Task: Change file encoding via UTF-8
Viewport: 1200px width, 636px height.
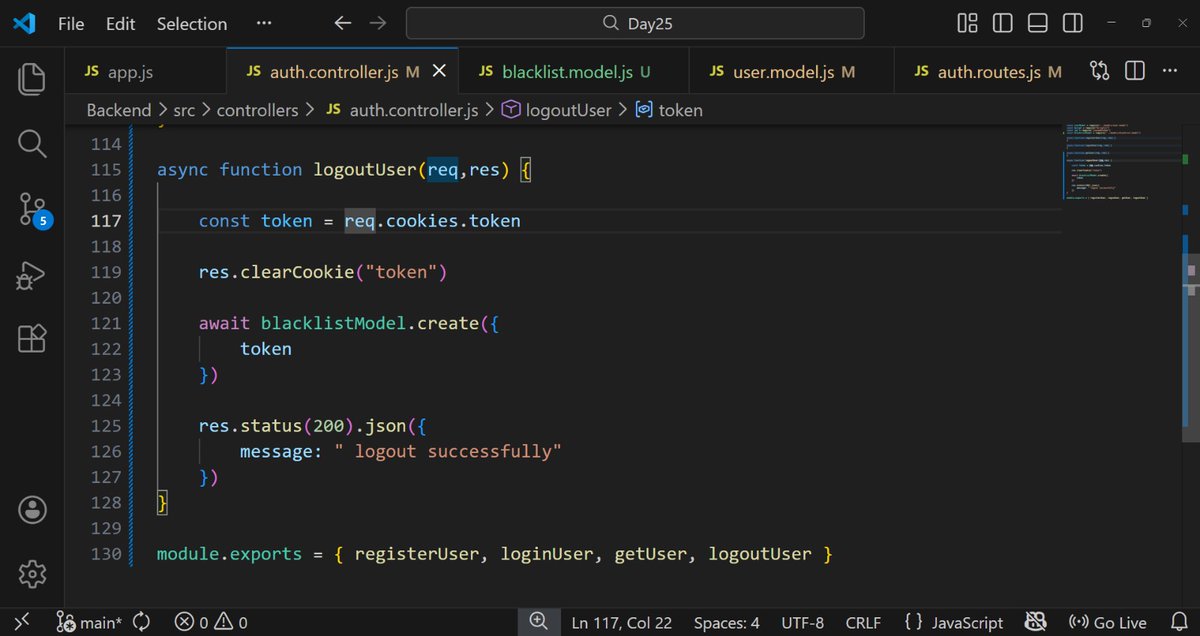Action: click(x=804, y=622)
